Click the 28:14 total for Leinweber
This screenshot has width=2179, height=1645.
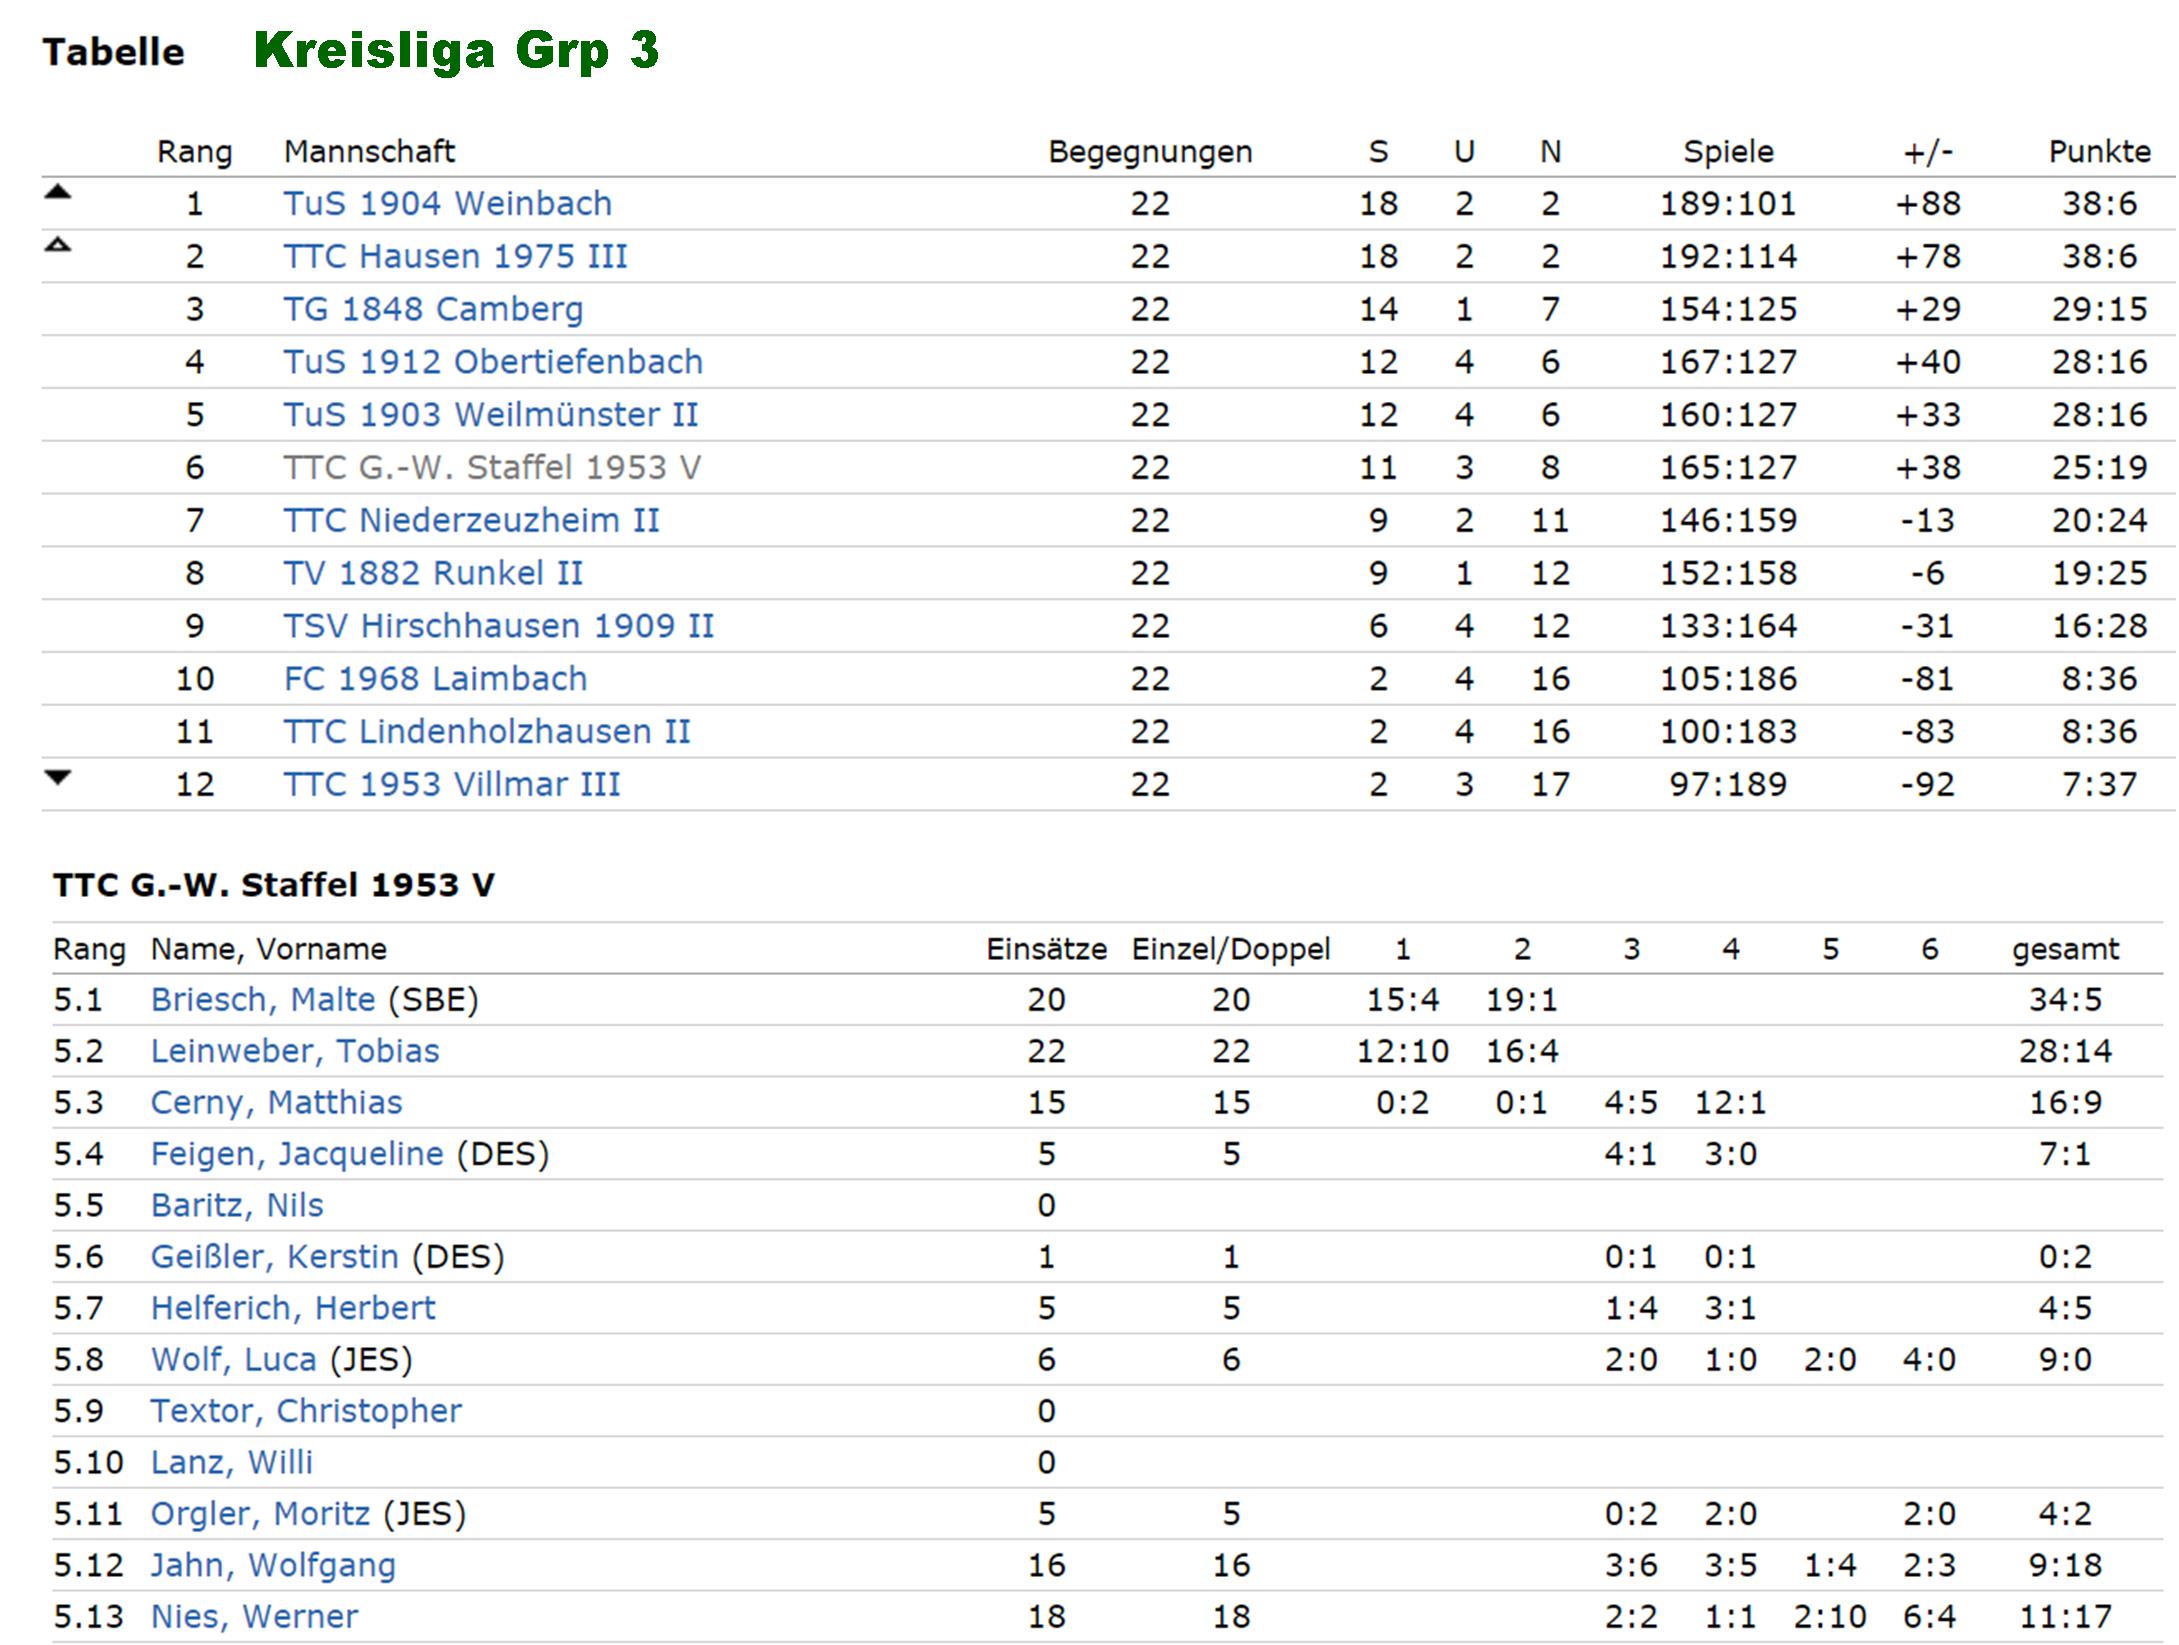(2065, 1052)
